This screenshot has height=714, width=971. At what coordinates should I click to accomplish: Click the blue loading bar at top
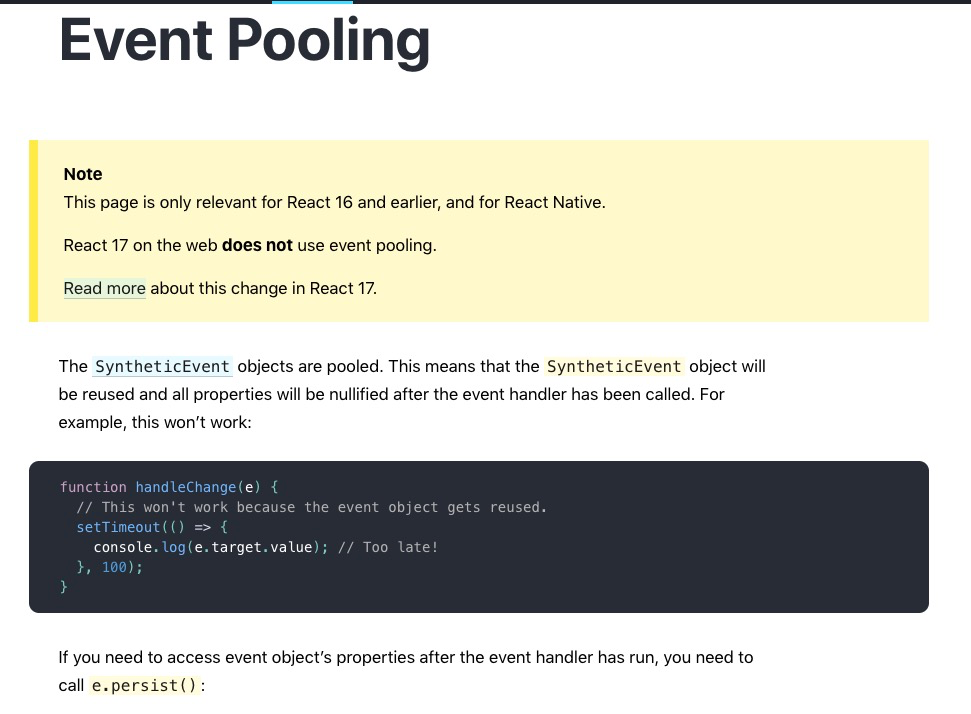(x=312, y=2)
